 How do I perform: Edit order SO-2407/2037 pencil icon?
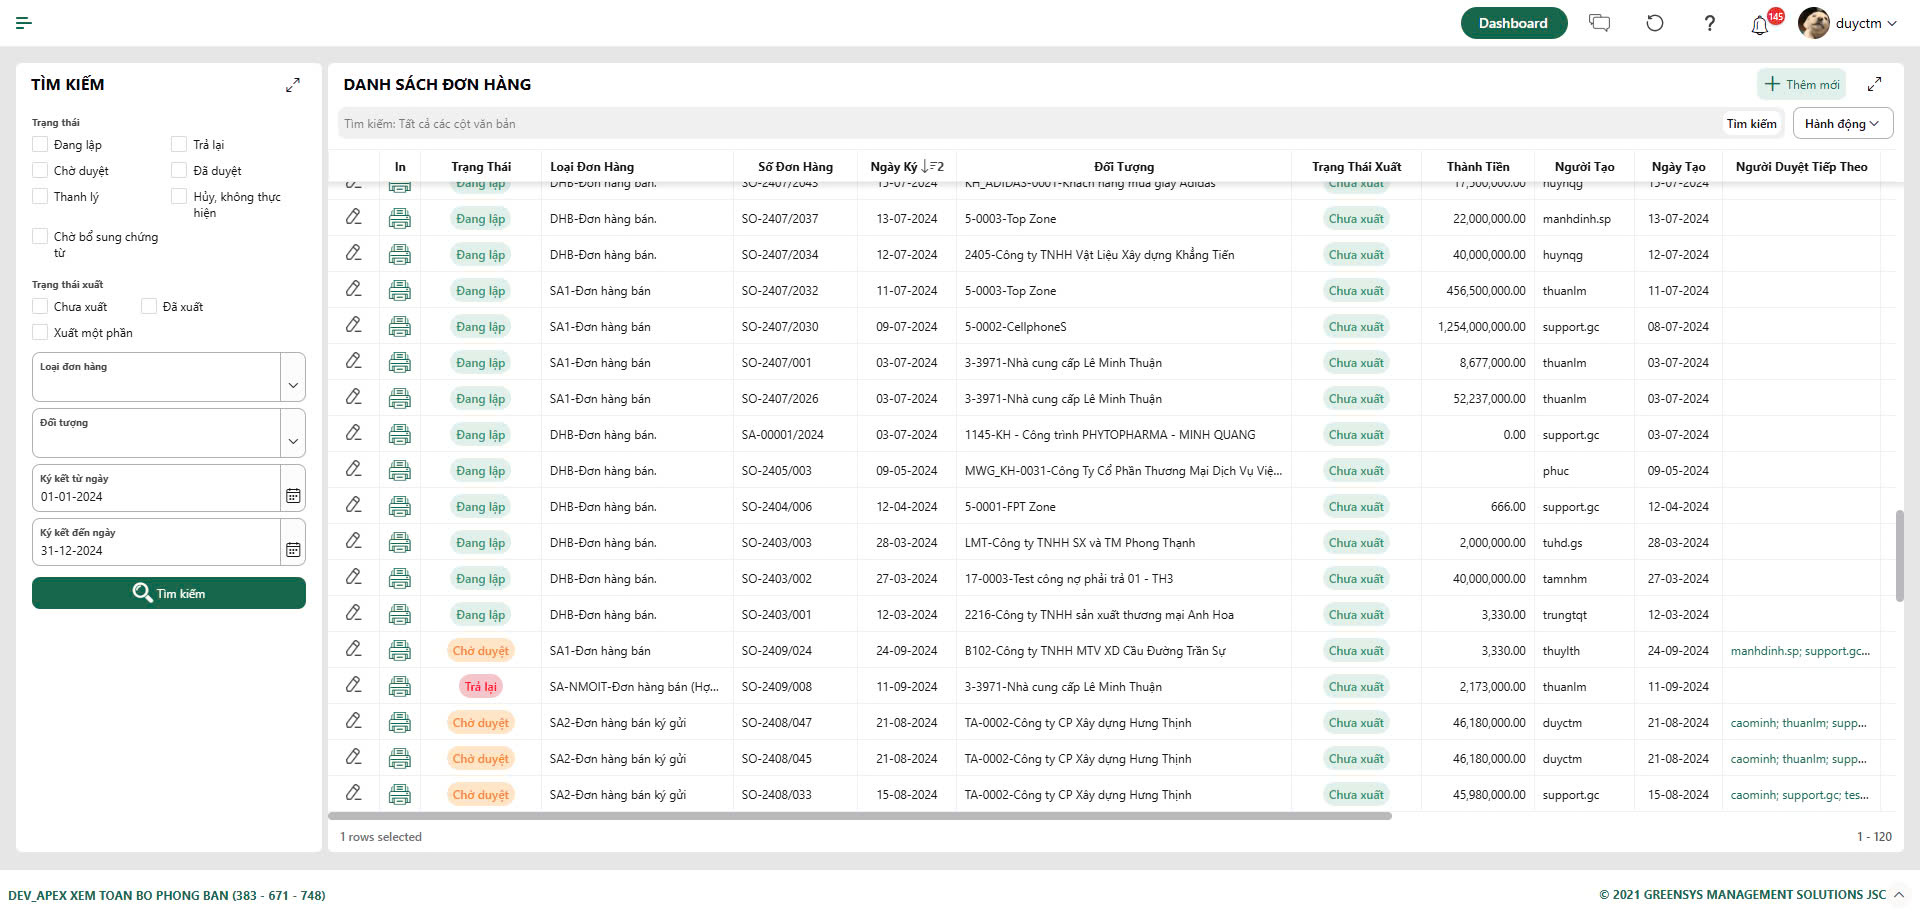pos(354,217)
